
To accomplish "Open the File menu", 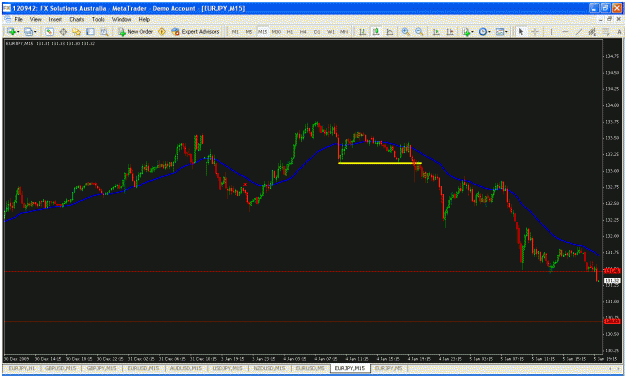I will point(19,19).
